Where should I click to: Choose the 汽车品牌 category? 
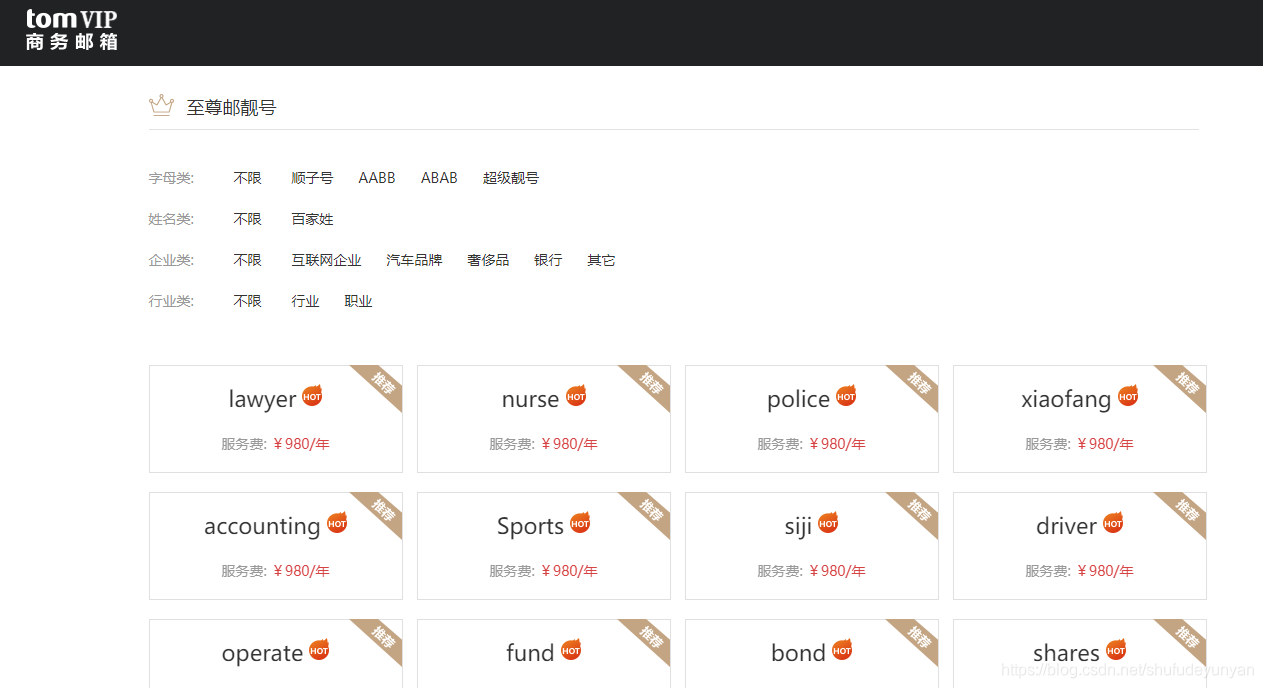coord(413,259)
